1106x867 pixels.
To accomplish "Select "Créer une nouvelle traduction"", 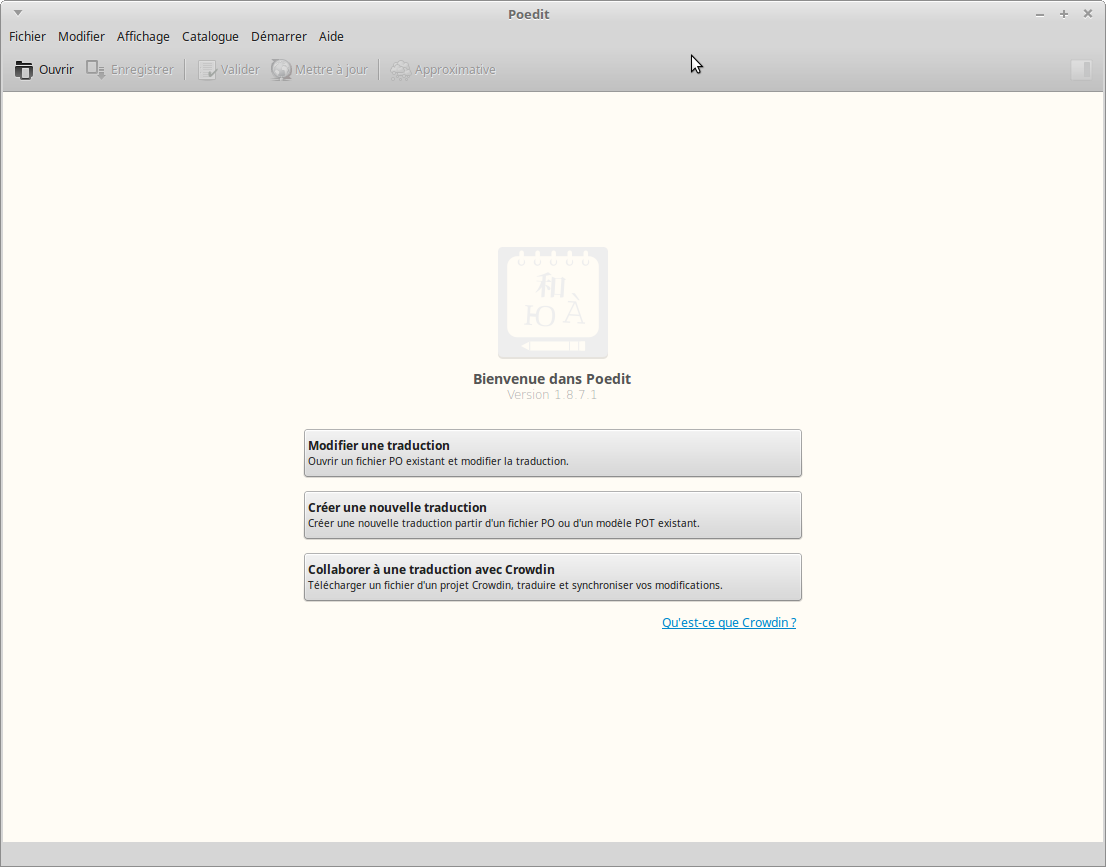I will point(552,515).
